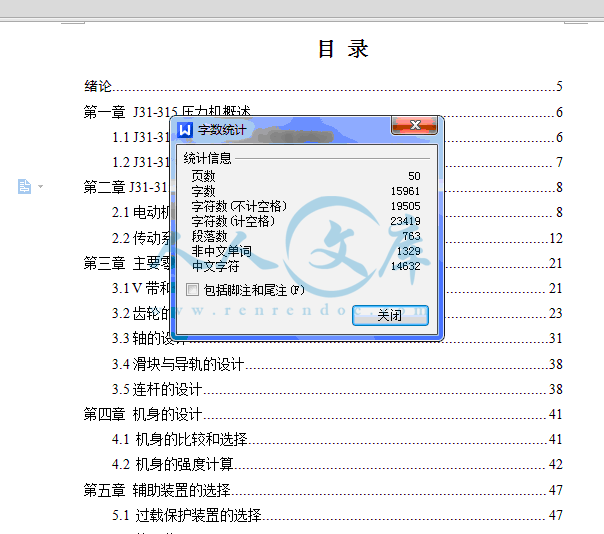Image resolution: width=604 pixels, height=534 pixels.
Task: Click the WPS W icon in dialog title
Action: pyautogui.click(x=185, y=130)
